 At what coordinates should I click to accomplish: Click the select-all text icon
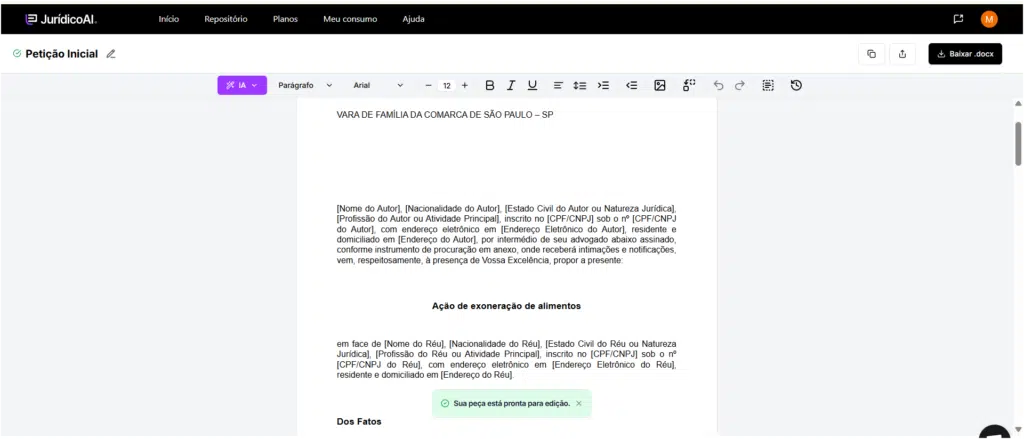point(768,85)
